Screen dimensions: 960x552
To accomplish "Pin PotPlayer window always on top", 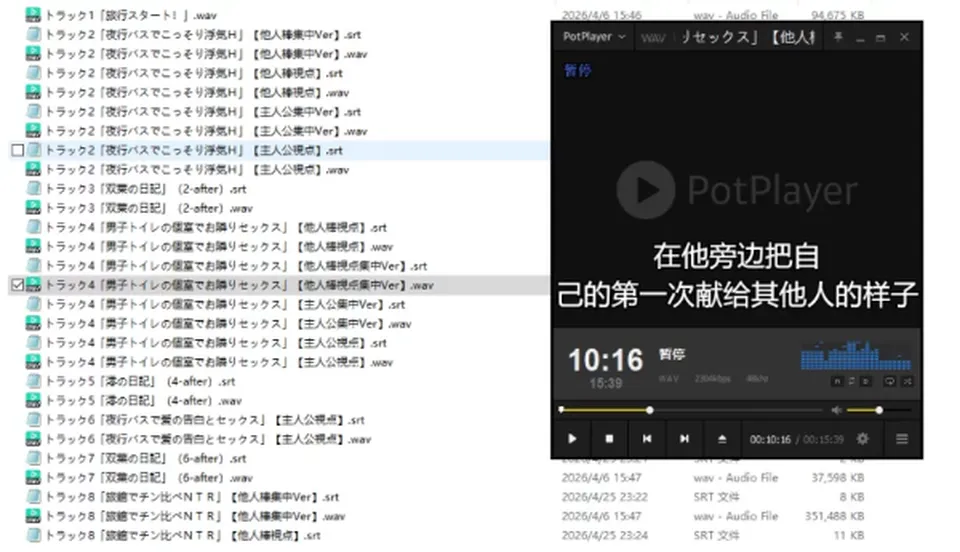I will (x=838, y=37).
